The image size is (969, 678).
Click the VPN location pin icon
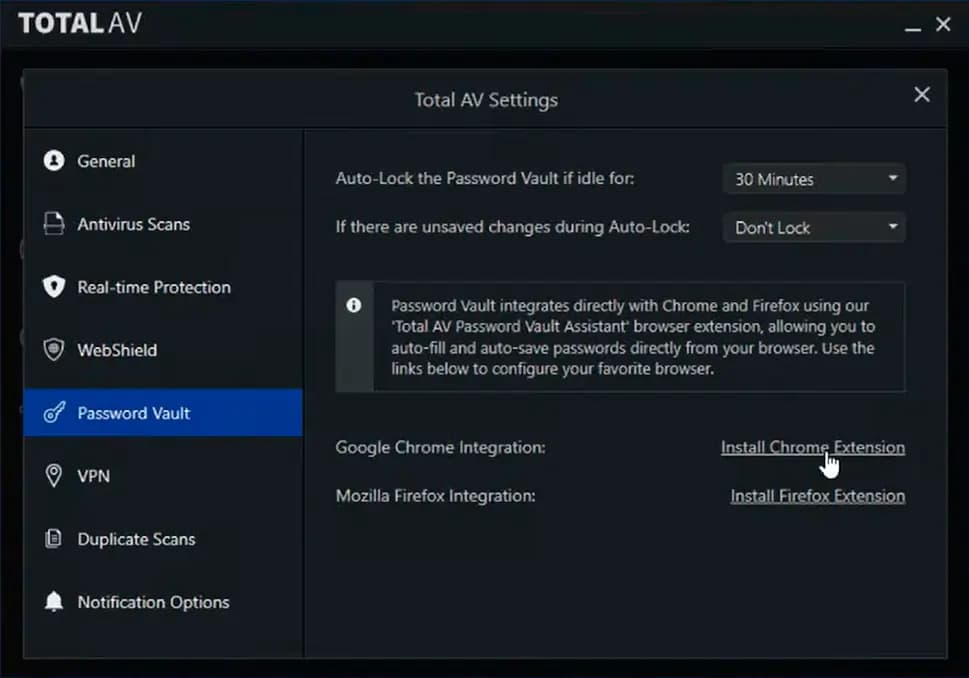[54, 475]
